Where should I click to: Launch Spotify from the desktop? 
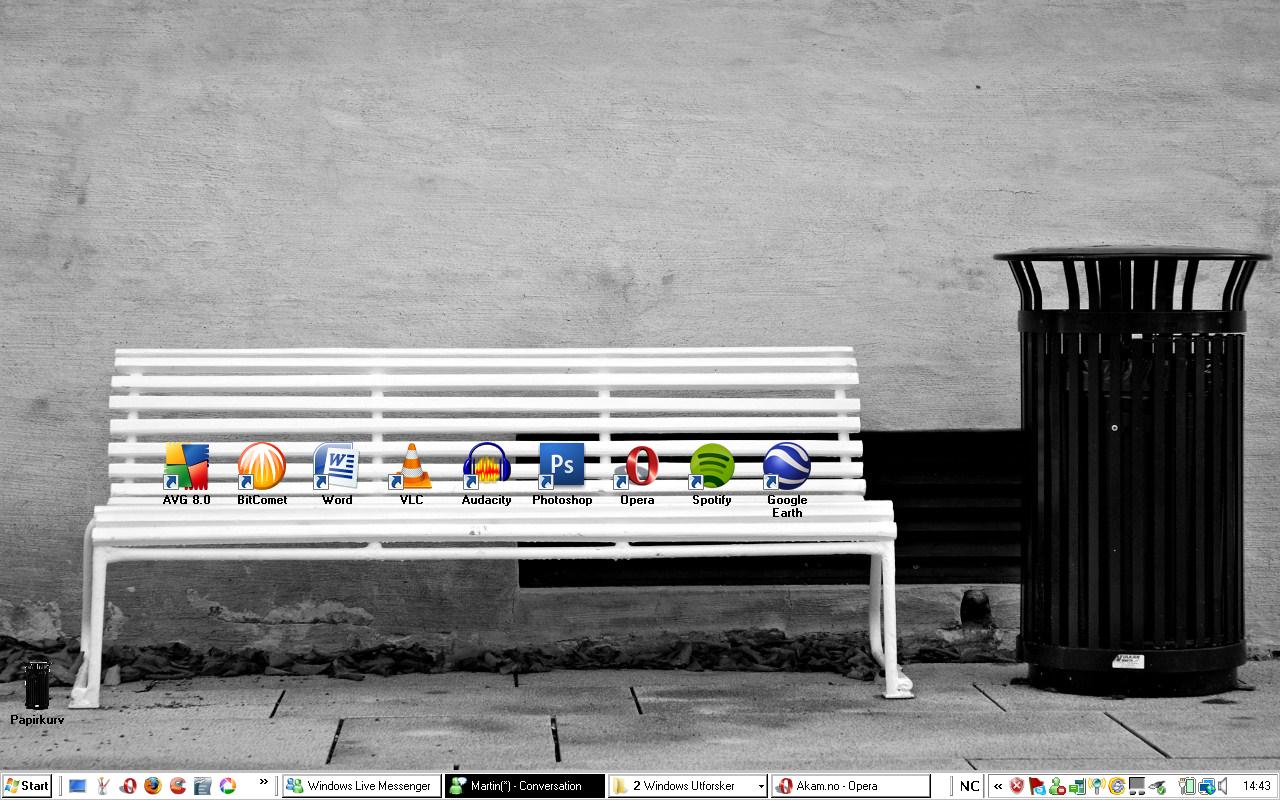click(x=712, y=474)
